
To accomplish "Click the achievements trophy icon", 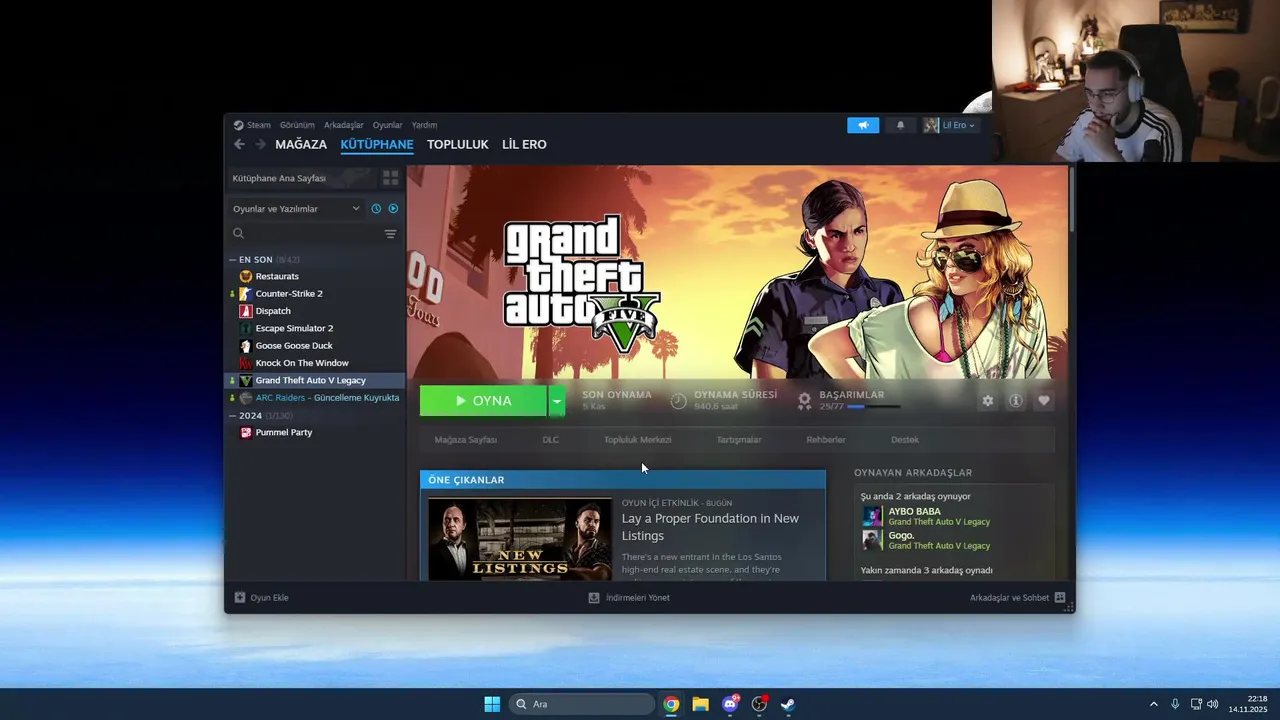I will click(x=804, y=400).
